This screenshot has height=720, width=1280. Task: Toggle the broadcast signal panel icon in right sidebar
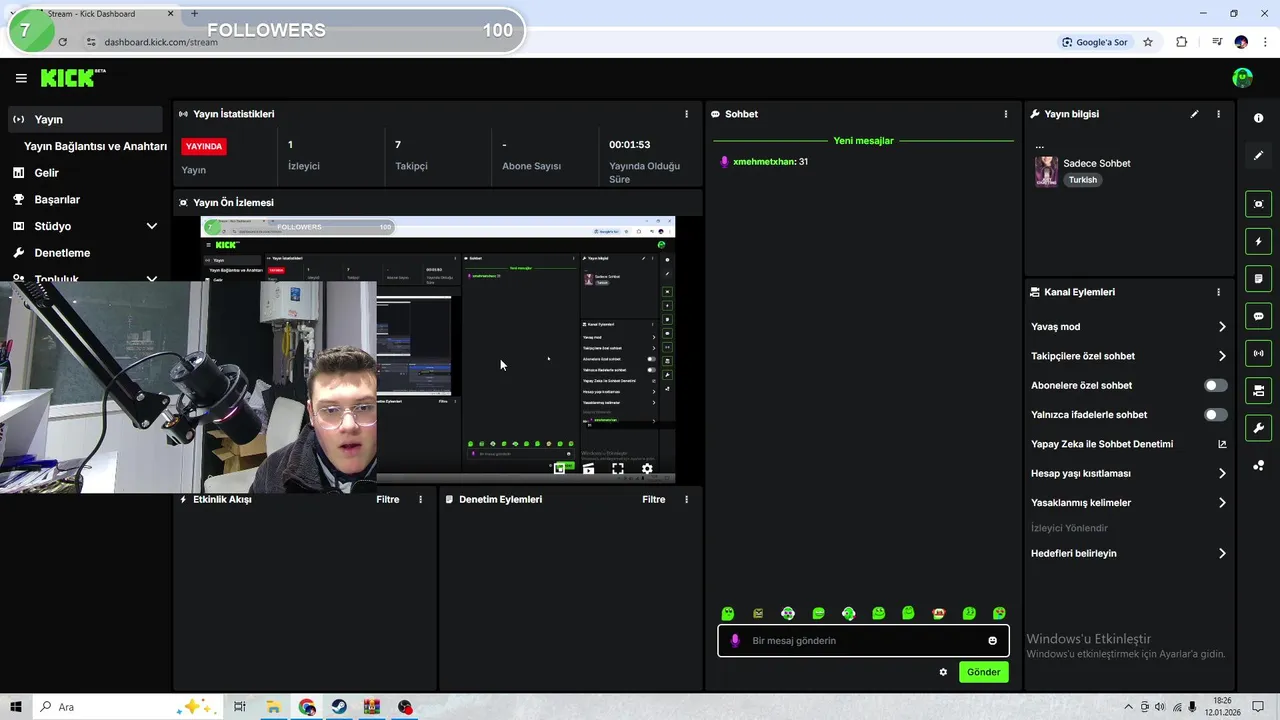pos(1258,353)
